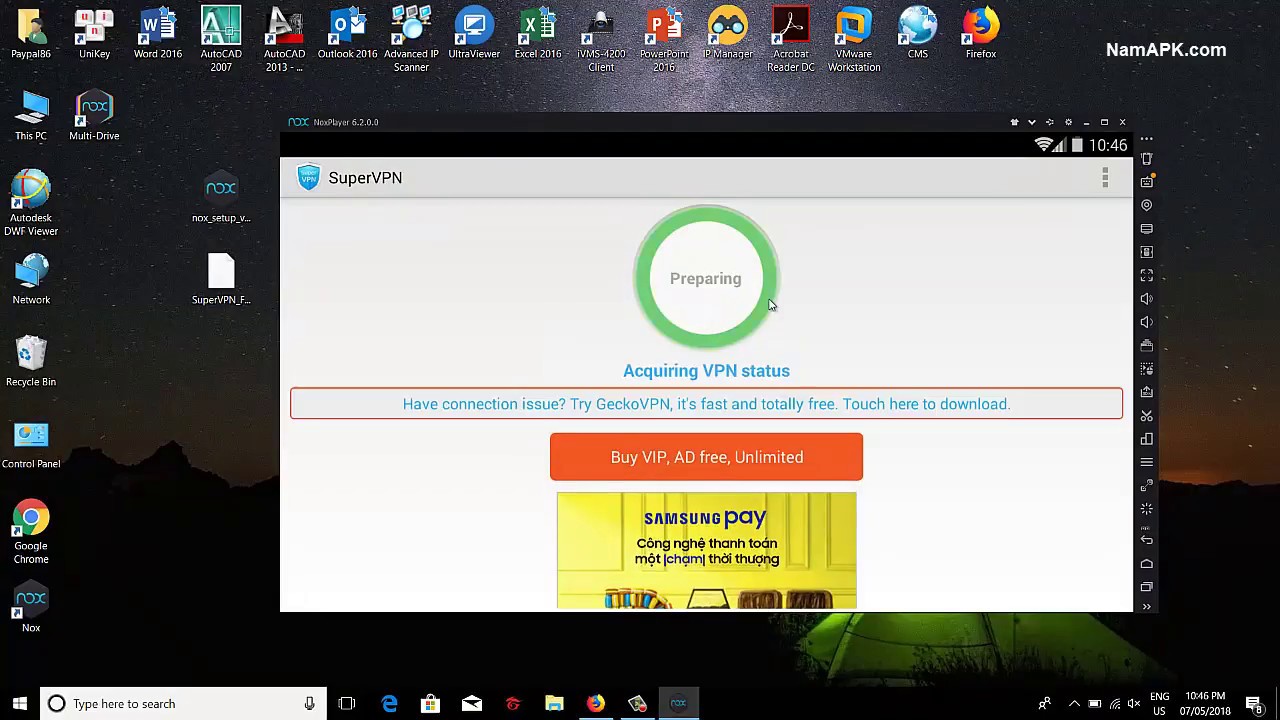Open Android recent apps in Nox sidebar

coord(1147,586)
